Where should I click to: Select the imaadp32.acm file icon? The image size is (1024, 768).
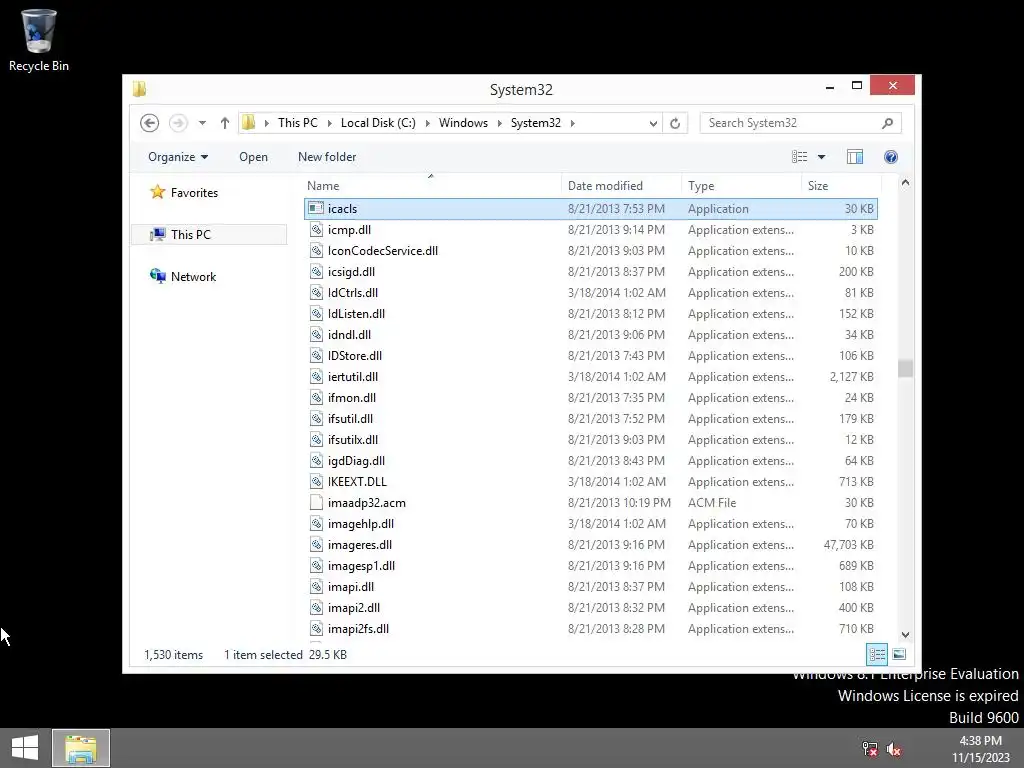coord(316,502)
